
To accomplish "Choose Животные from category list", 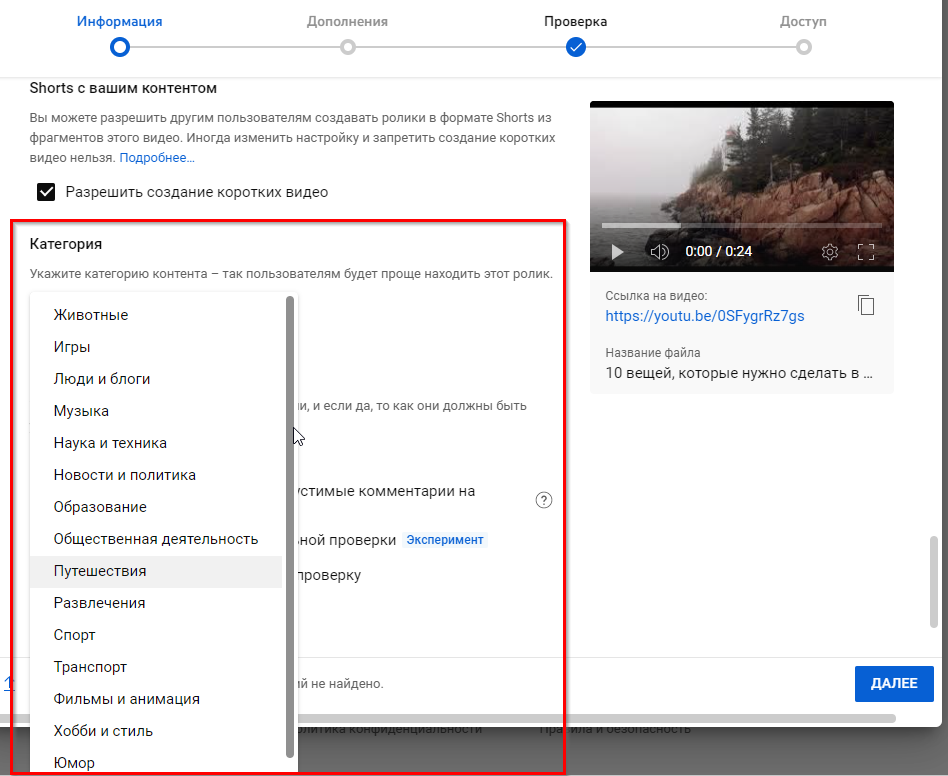I will (x=91, y=315).
